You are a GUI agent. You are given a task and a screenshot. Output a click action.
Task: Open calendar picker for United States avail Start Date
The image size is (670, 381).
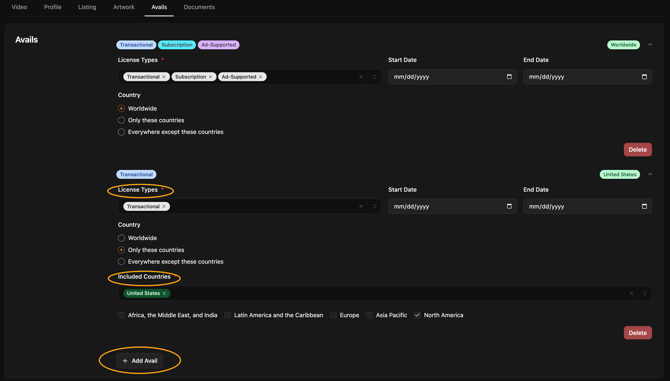[509, 206]
